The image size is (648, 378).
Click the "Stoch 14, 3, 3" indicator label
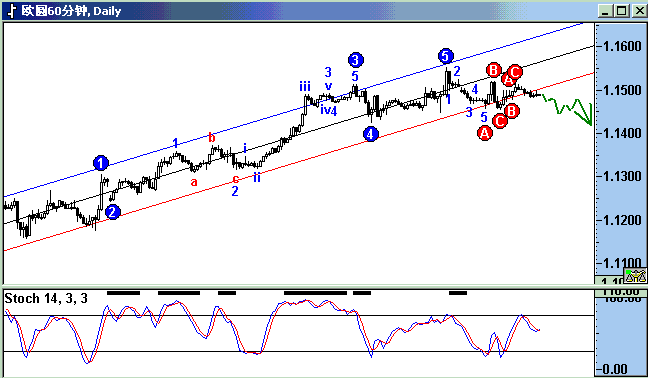point(46,298)
